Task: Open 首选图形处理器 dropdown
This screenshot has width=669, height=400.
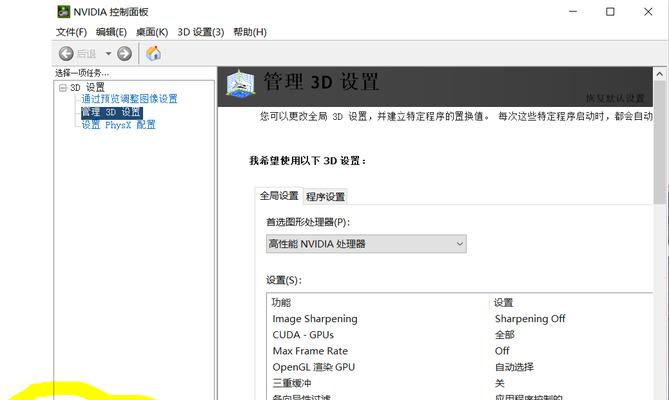Action: [366, 244]
